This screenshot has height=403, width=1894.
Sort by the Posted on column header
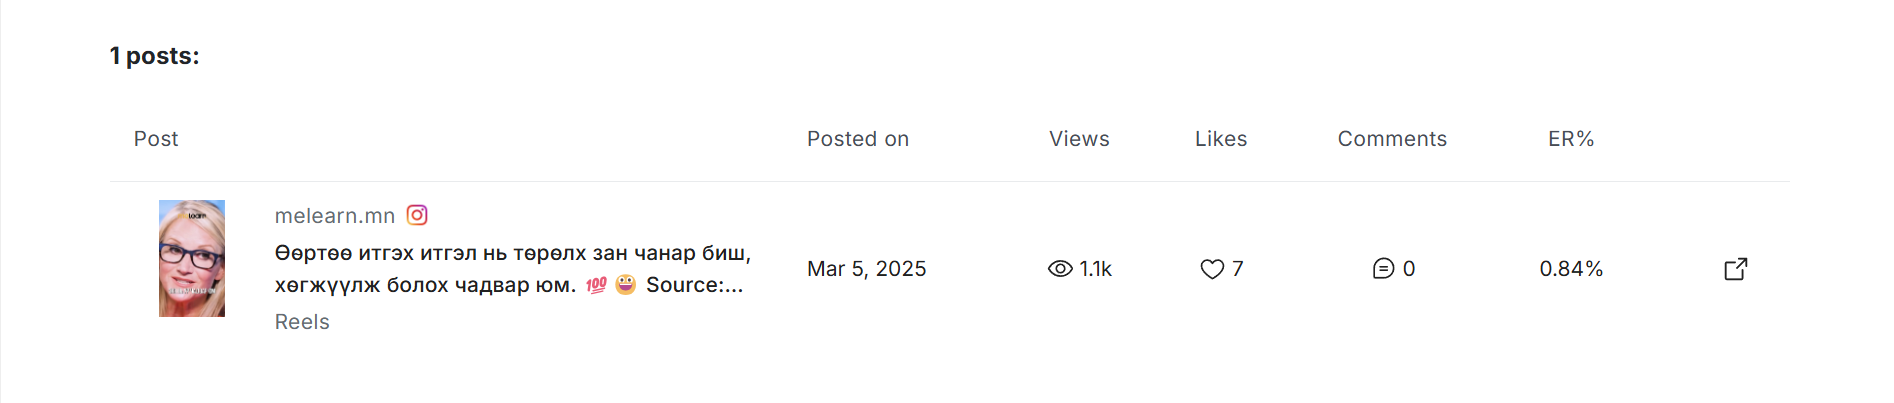(858, 139)
